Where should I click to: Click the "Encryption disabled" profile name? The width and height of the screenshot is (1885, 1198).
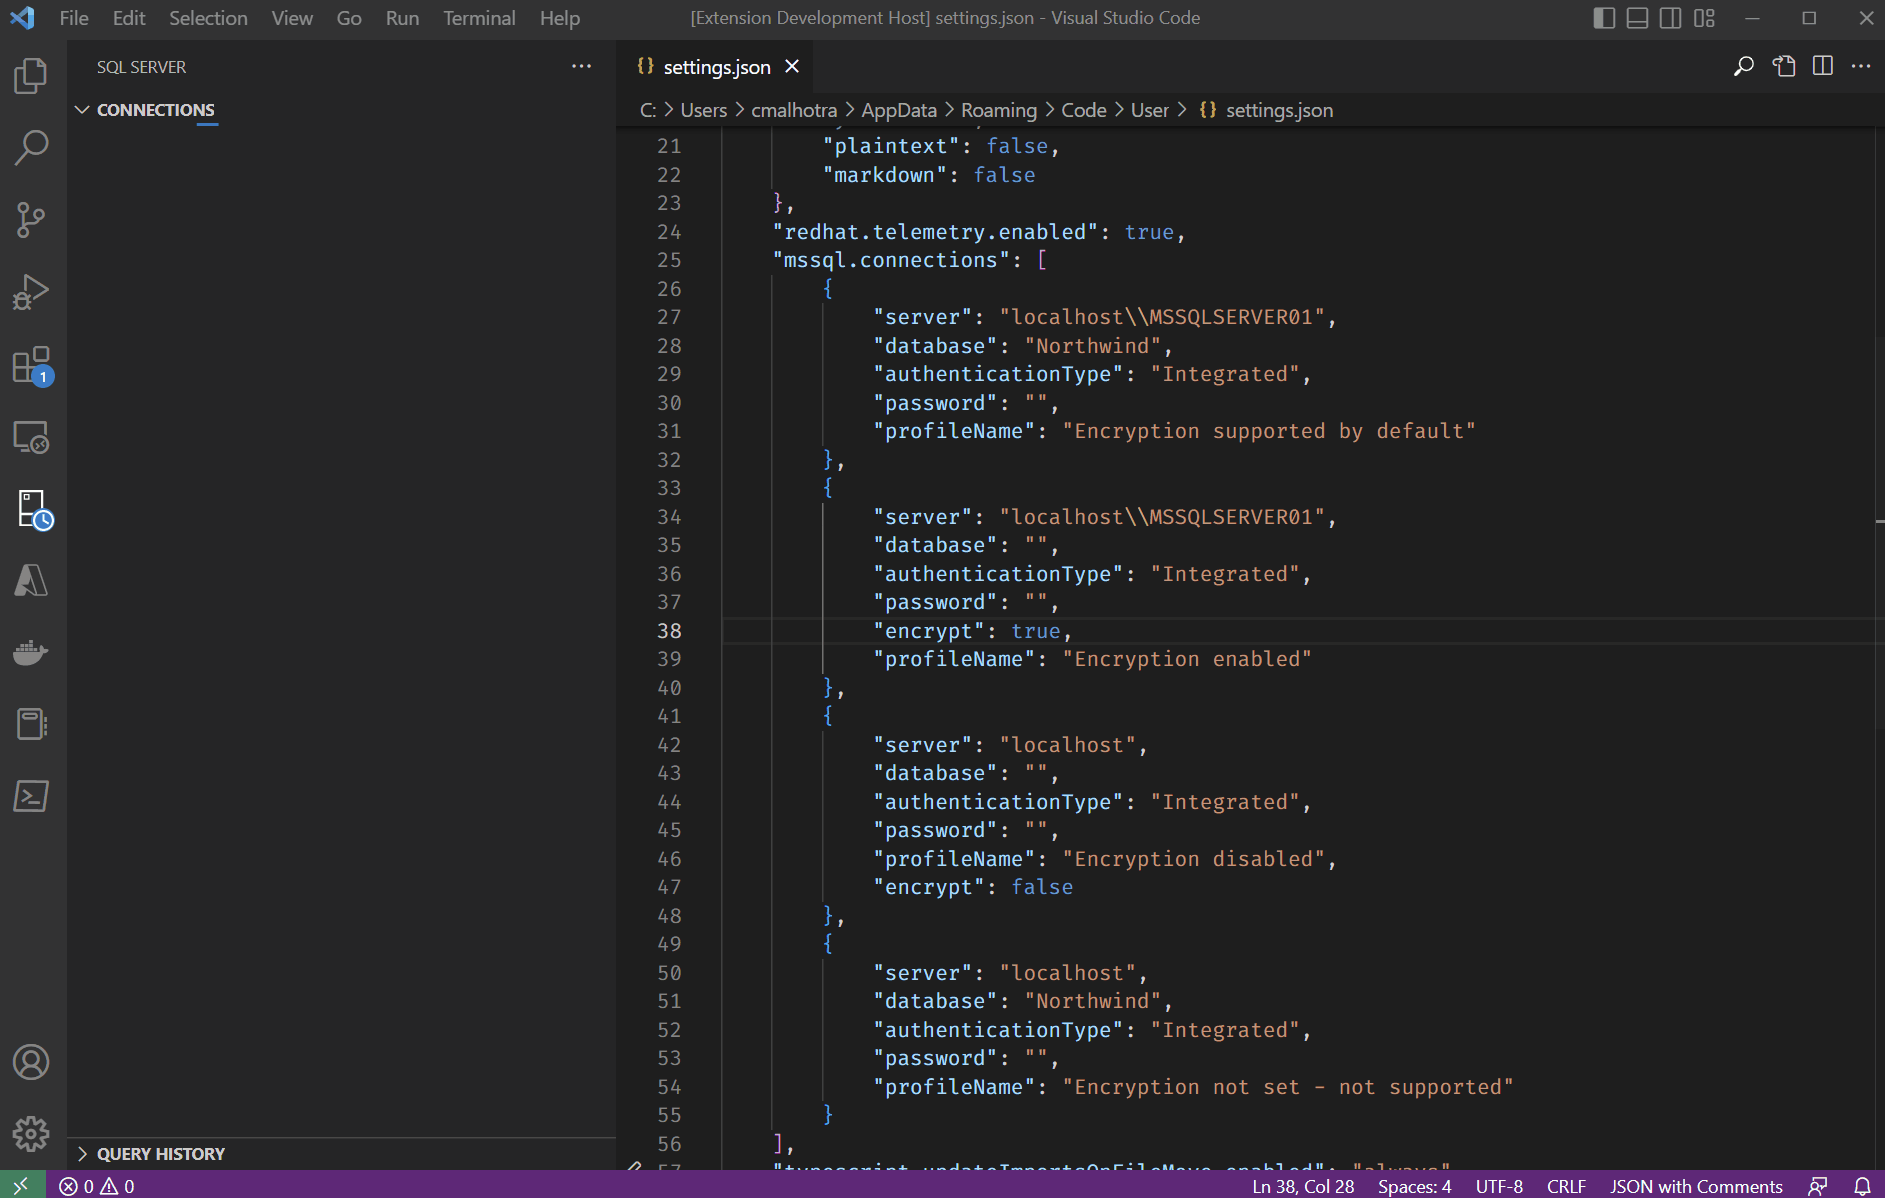point(1193,859)
